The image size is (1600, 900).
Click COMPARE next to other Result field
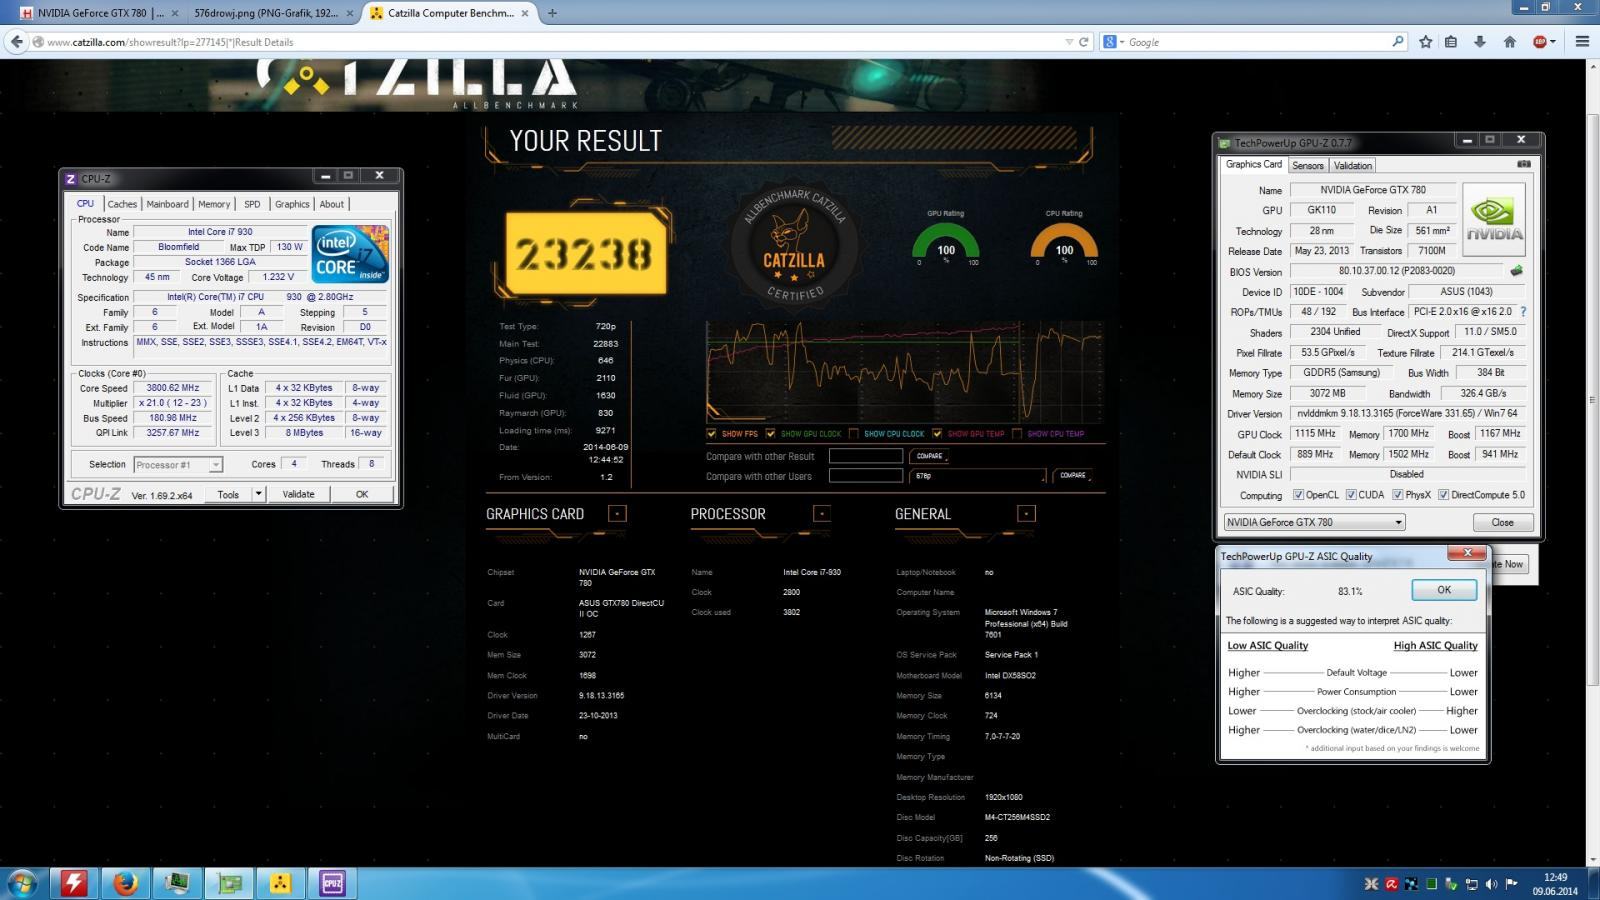tap(930, 456)
